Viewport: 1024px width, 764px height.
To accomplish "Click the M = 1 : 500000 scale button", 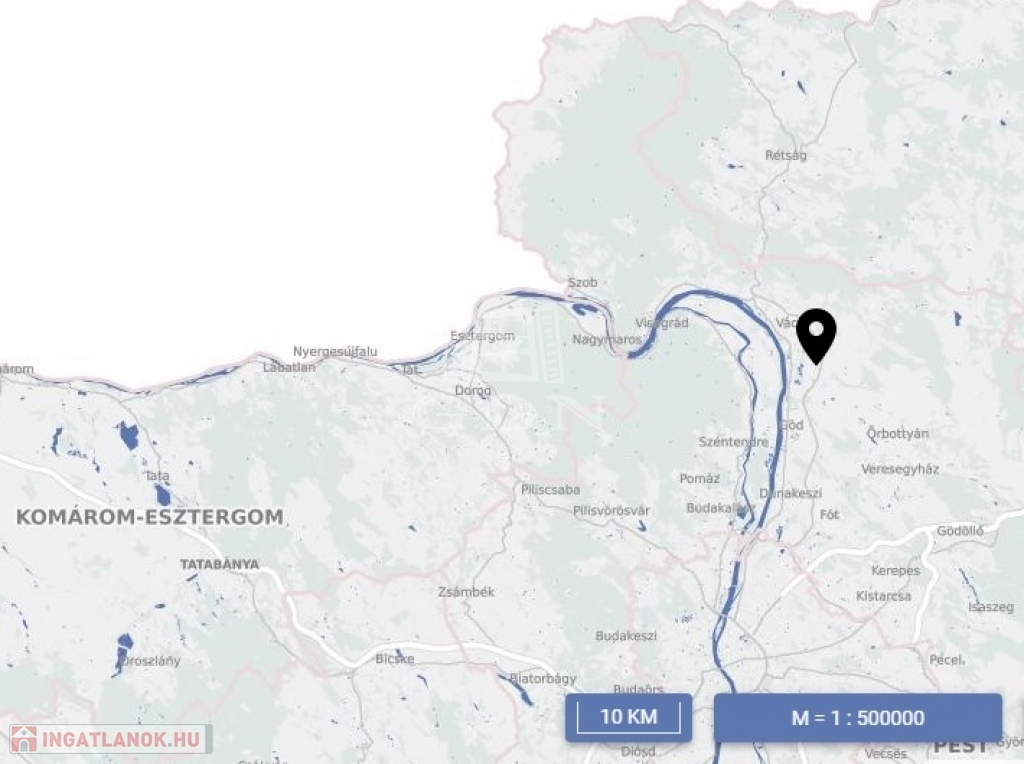I will [x=857, y=718].
